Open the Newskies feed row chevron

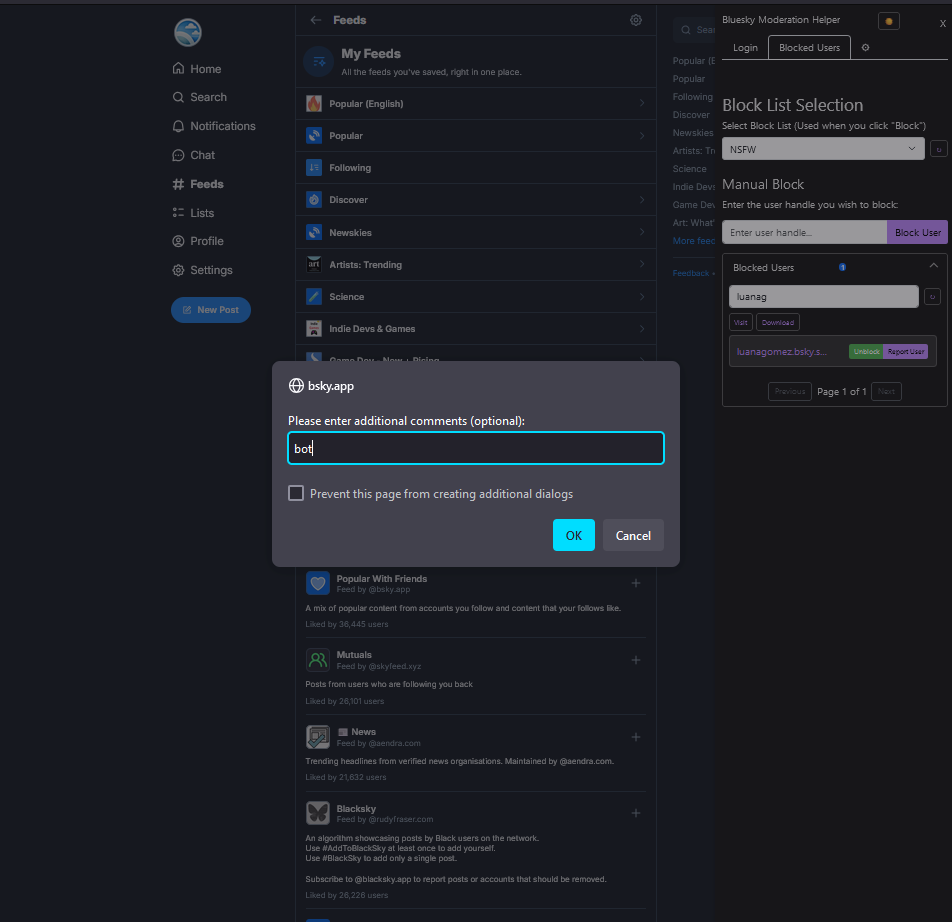642,232
